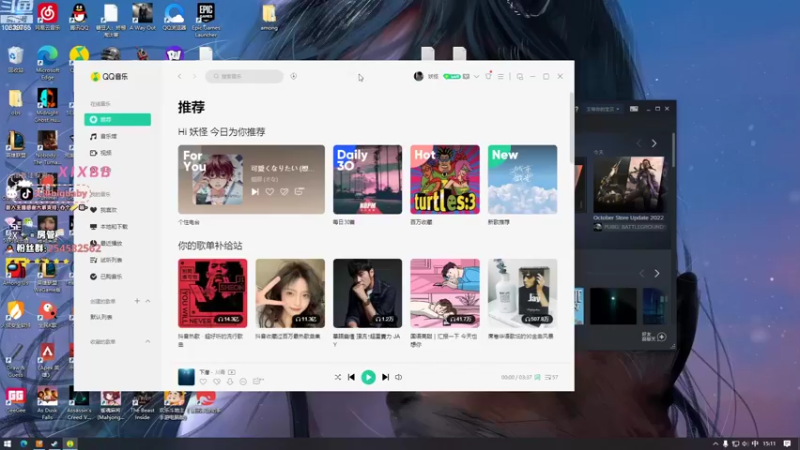The height and width of the screenshot is (450, 800).
Task: Expand the account dropdown chevron in title bar
Action: (x=476, y=77)
